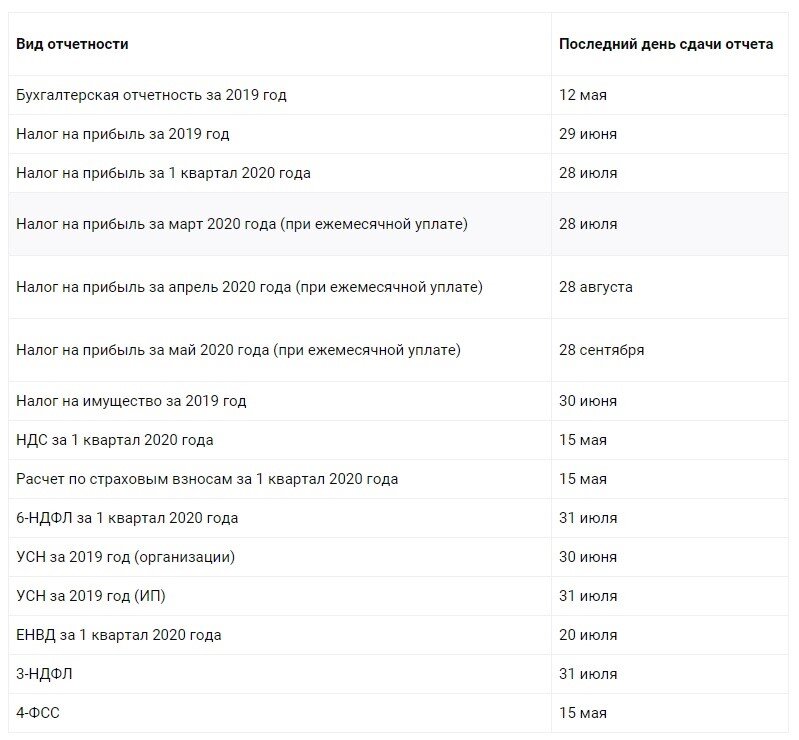Viewport: 799px width, 740px height.
Task: Click the profit tax row for апрель 2020
Action: click(x=249, y=287)
